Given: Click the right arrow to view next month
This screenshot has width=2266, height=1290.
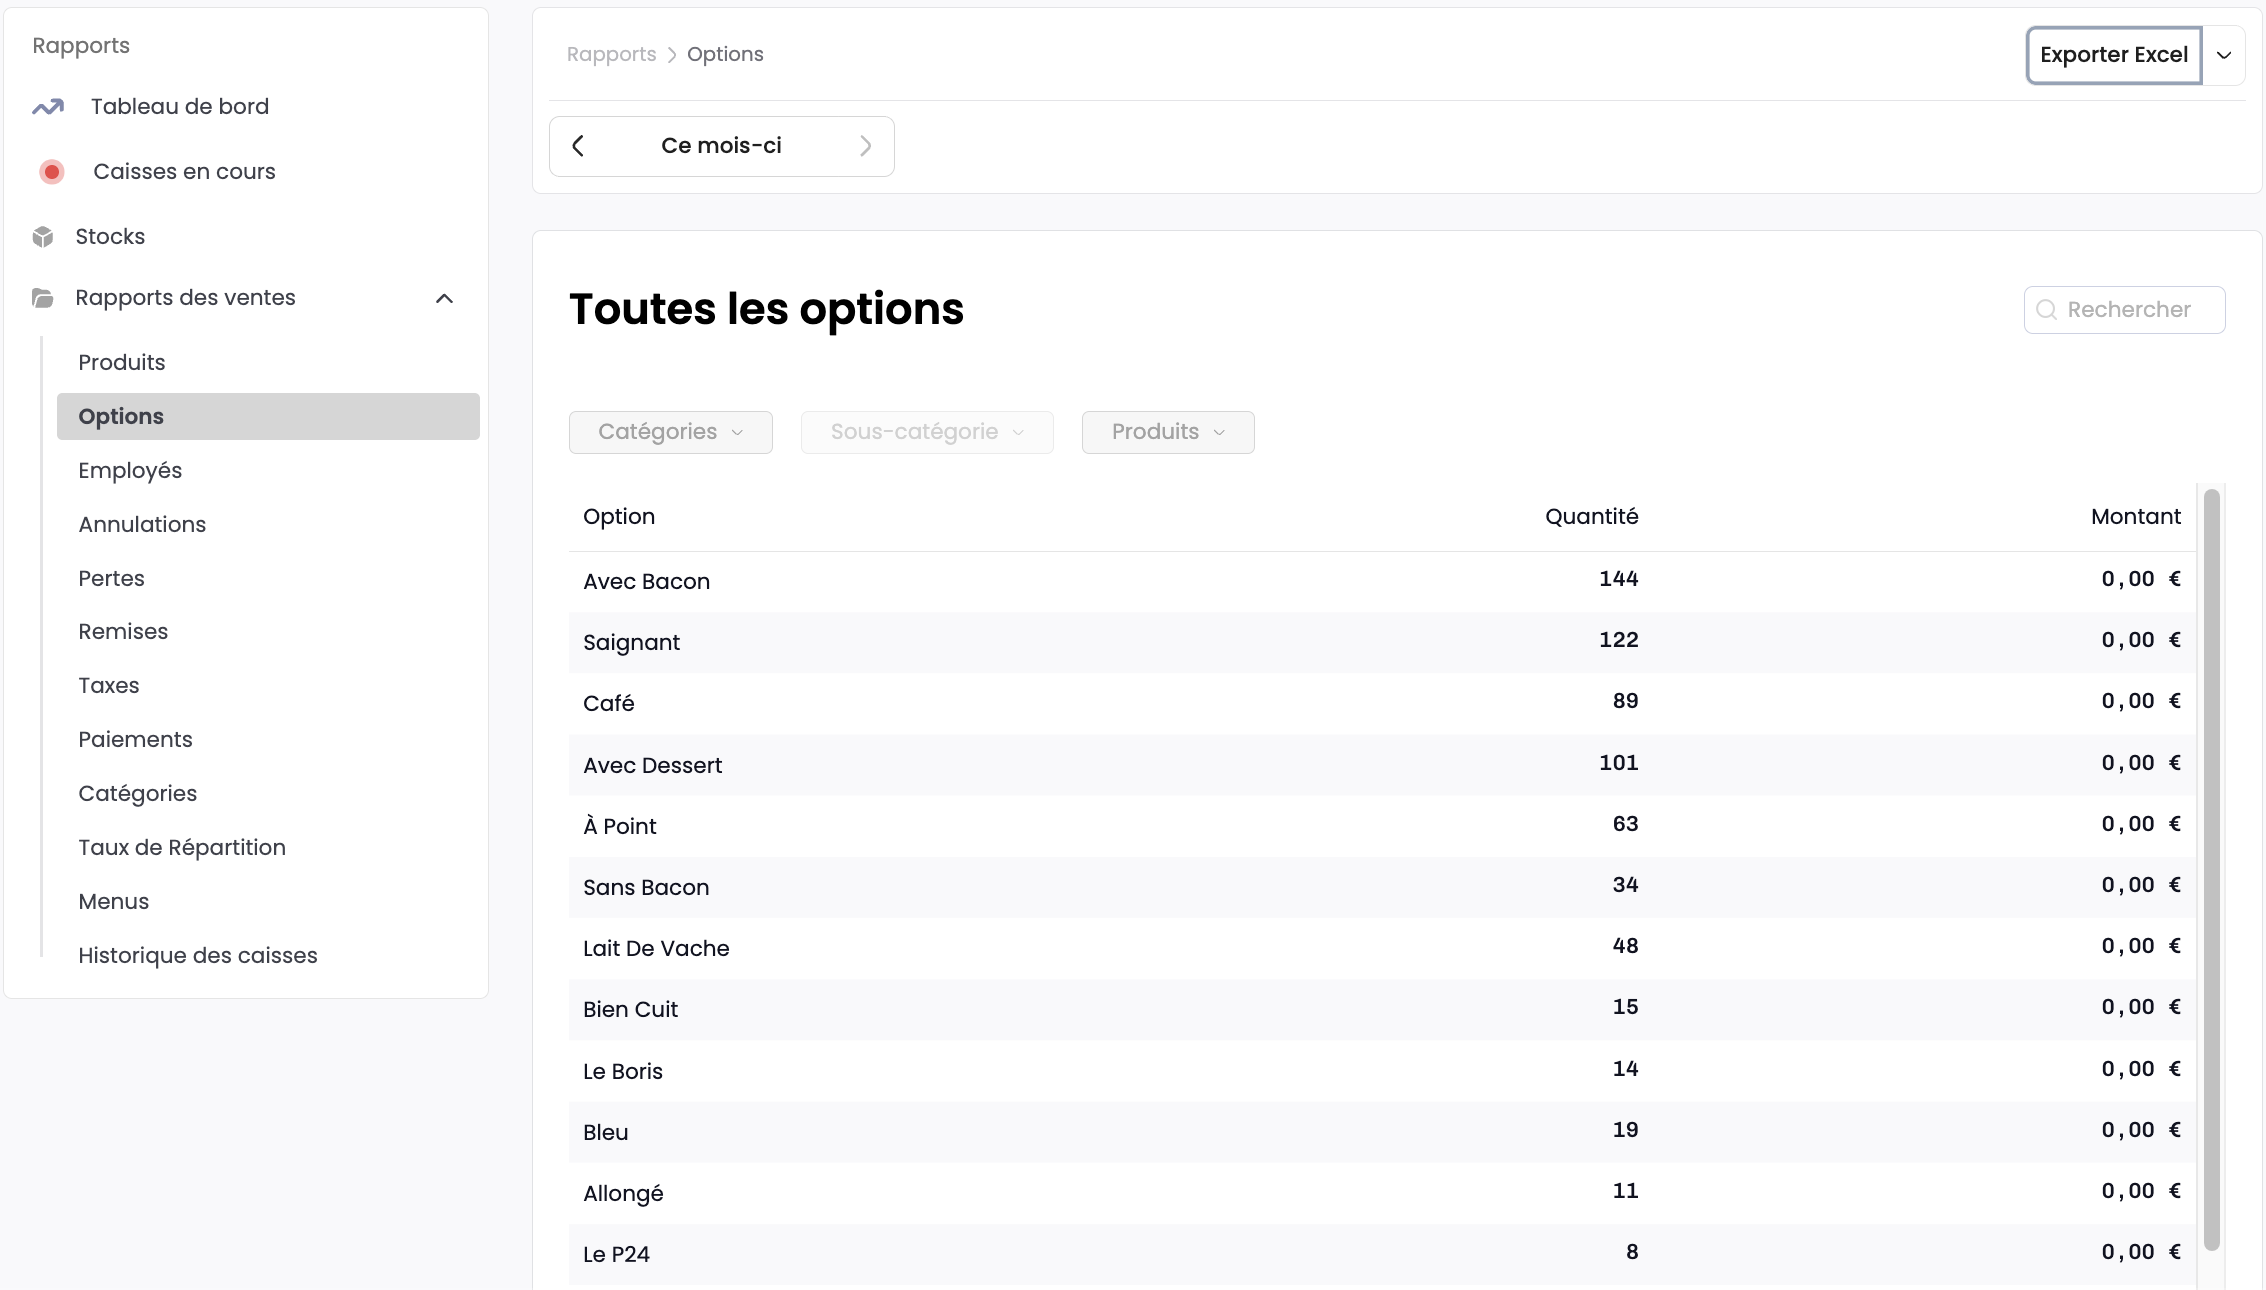Looking at the screenshot, I should pos(866,146).
